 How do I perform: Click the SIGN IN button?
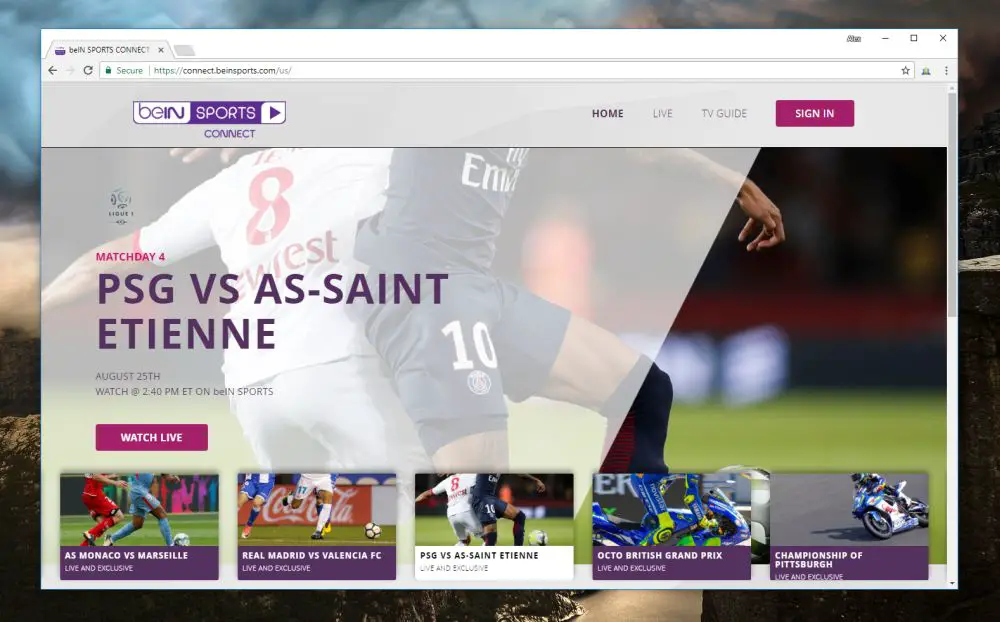[814, 114]
